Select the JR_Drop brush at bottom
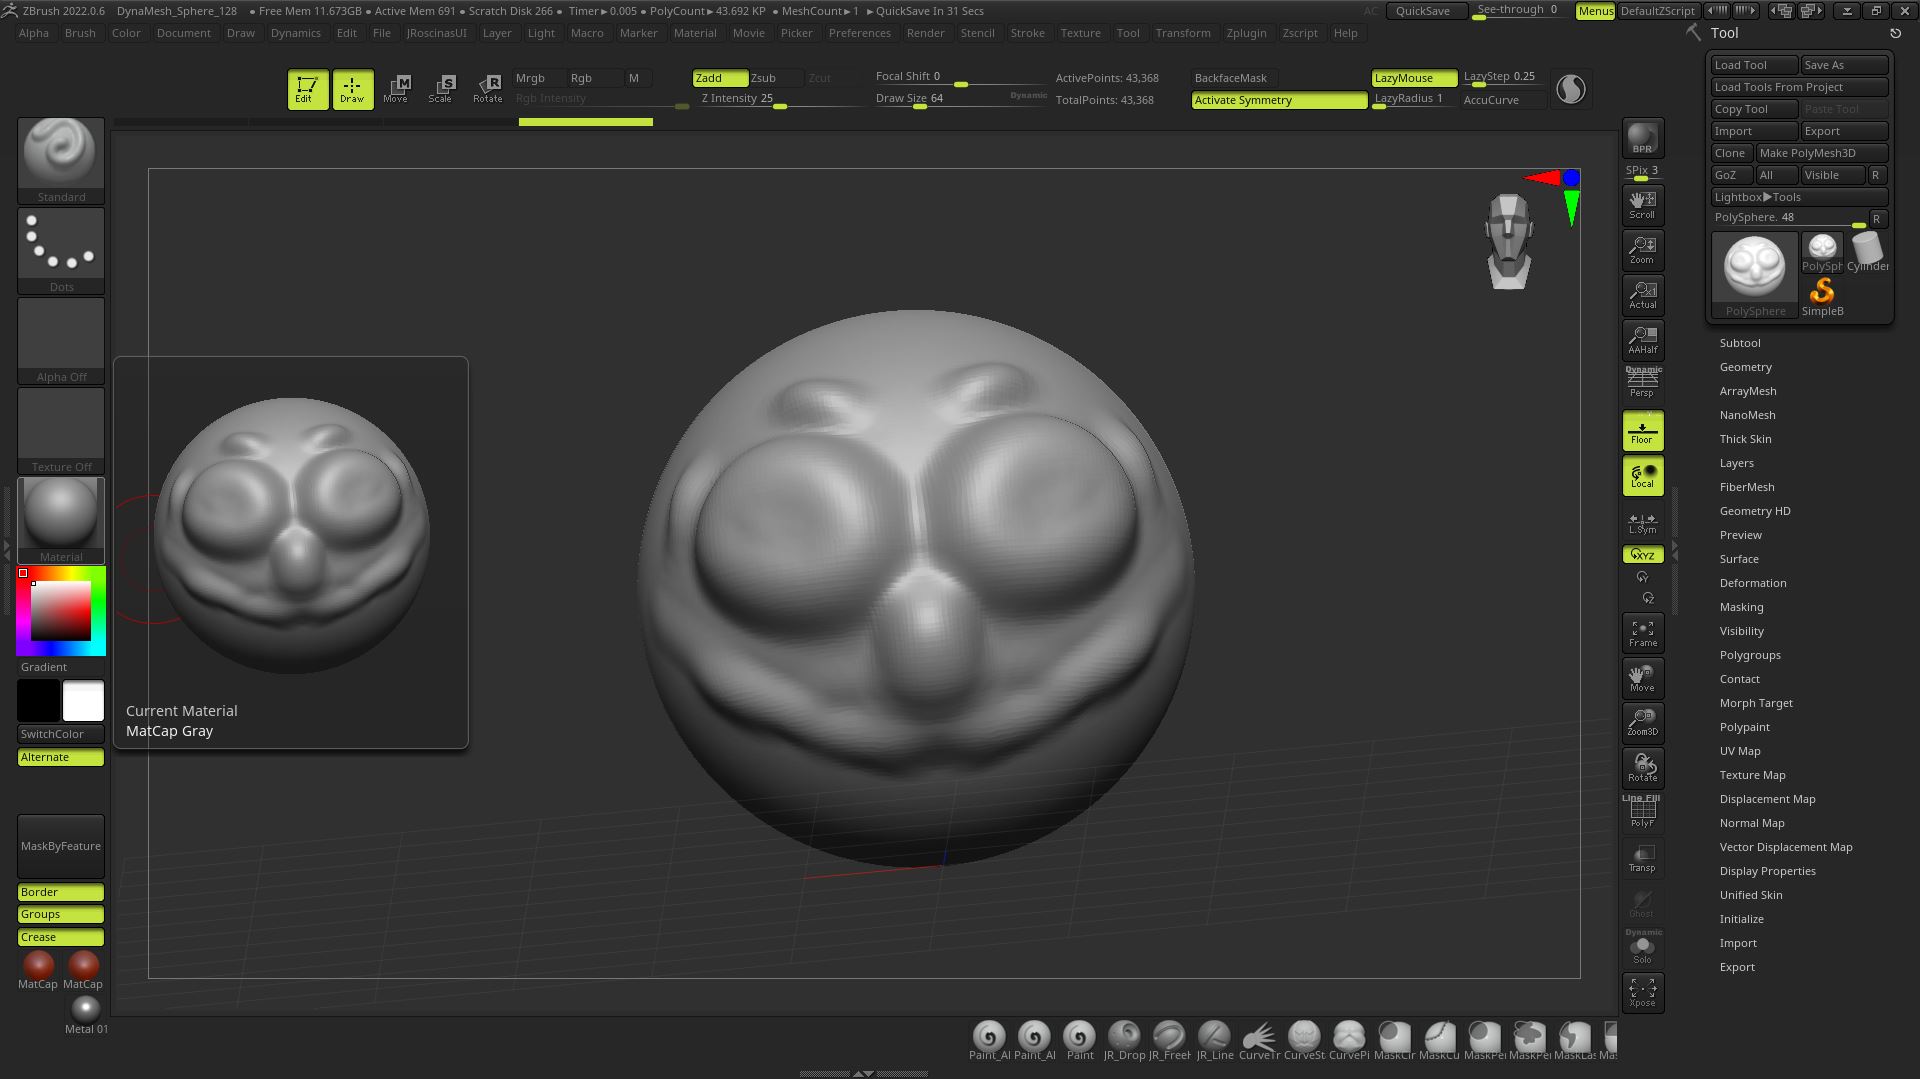The height and width of the screenshot is (1079, 1920). (1124, 1040)
